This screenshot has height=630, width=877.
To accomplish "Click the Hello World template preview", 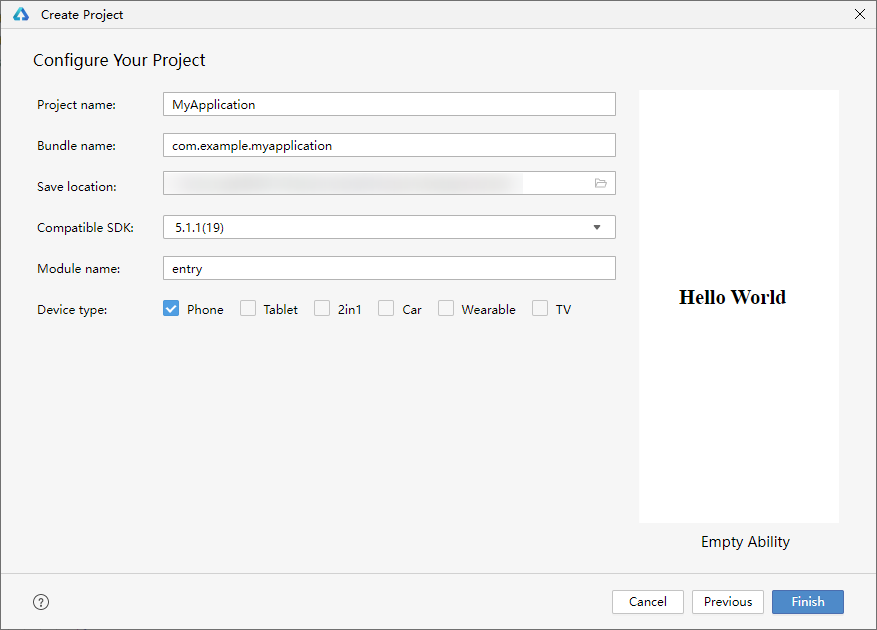I will [x=739, y=307].
